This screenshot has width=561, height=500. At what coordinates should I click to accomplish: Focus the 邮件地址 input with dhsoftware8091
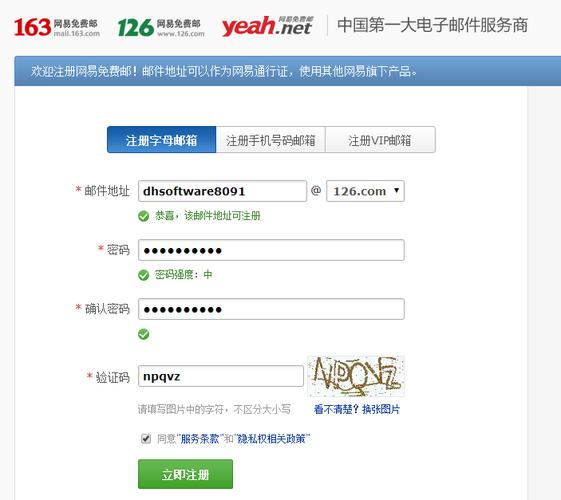(222, 191)
